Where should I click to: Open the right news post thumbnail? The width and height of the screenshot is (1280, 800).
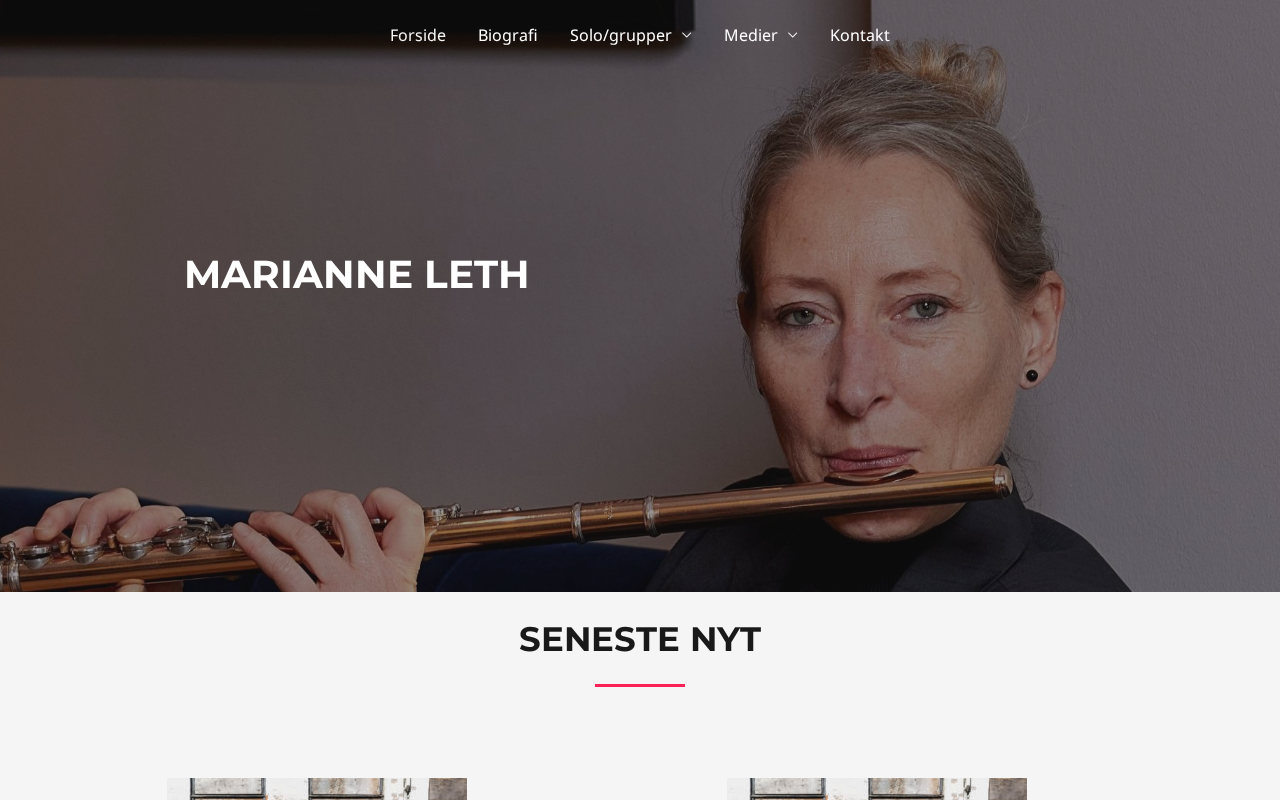pyautogui.click(x=877, y=789)
